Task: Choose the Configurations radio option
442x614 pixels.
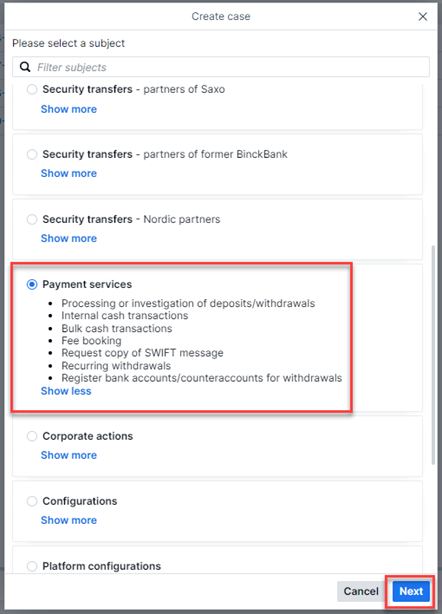Action: 32,501
